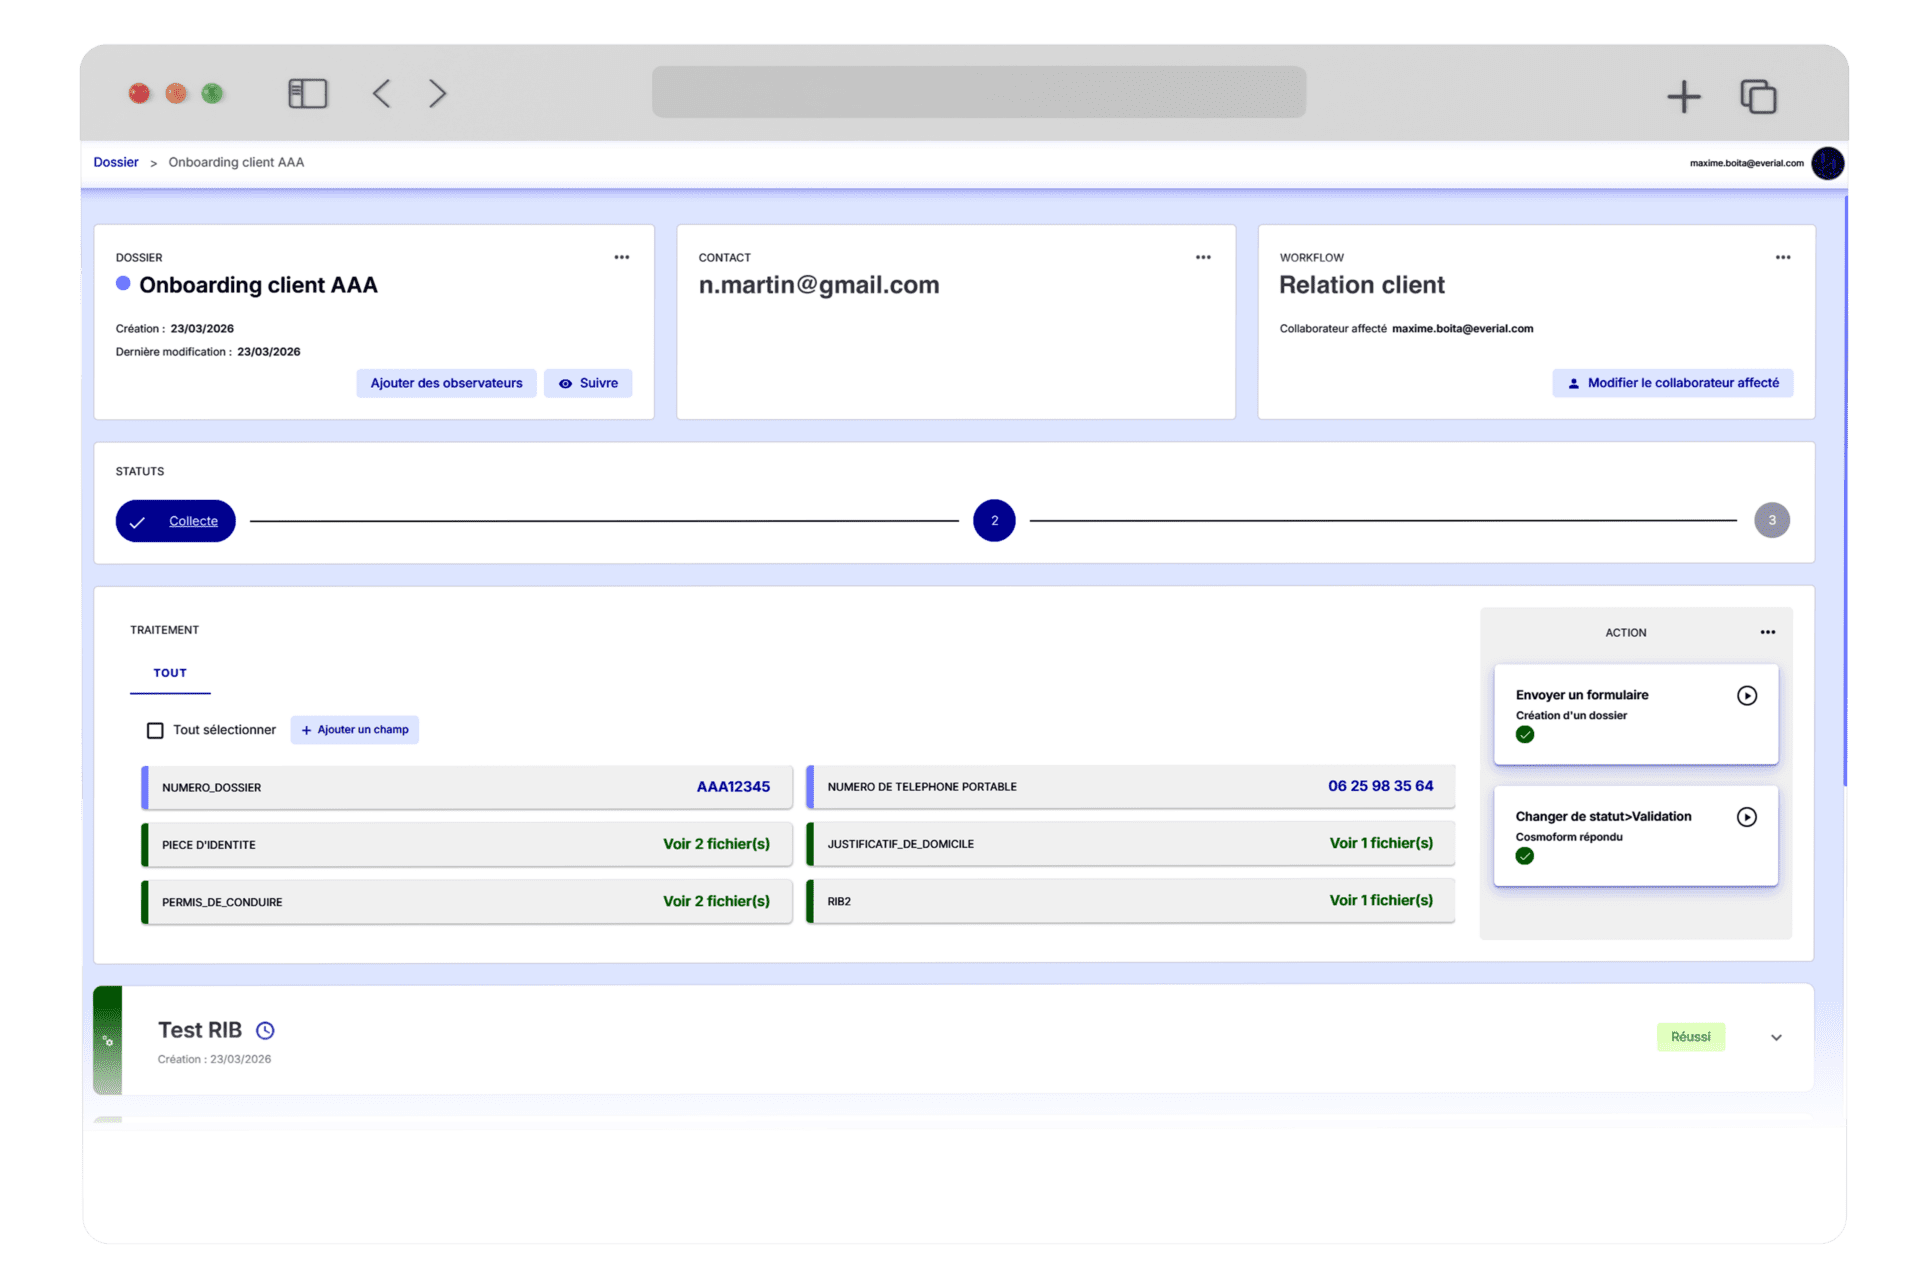Show the tab overview icon

pos(1758,96)
